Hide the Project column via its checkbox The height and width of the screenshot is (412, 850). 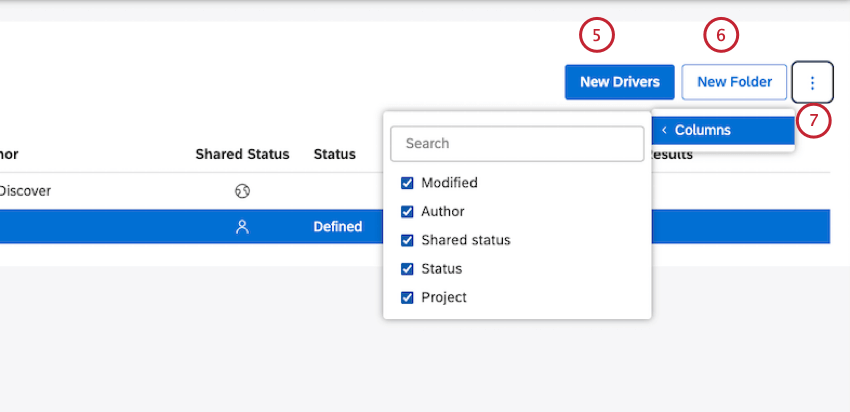tap(407, 297)
